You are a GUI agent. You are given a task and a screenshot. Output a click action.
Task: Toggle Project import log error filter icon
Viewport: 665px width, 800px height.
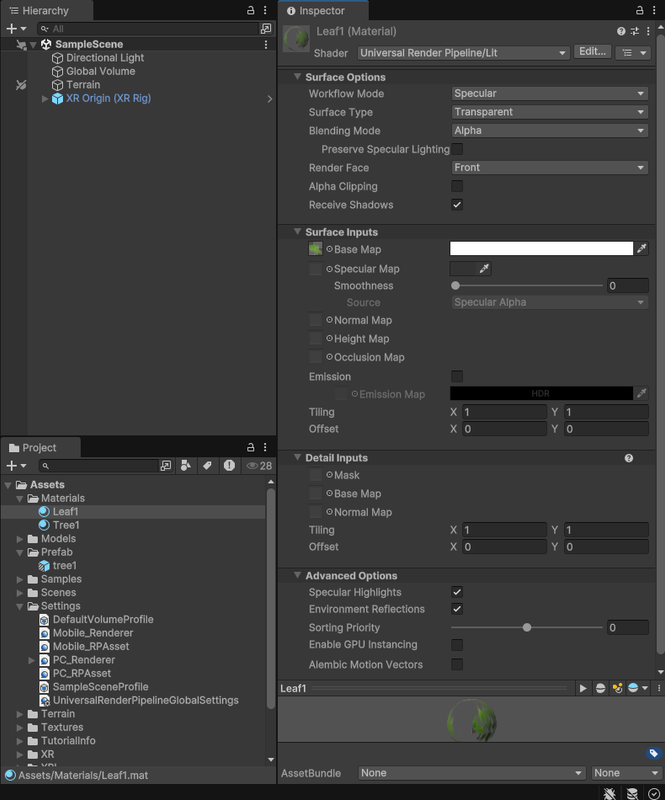(x=229, y=465)
